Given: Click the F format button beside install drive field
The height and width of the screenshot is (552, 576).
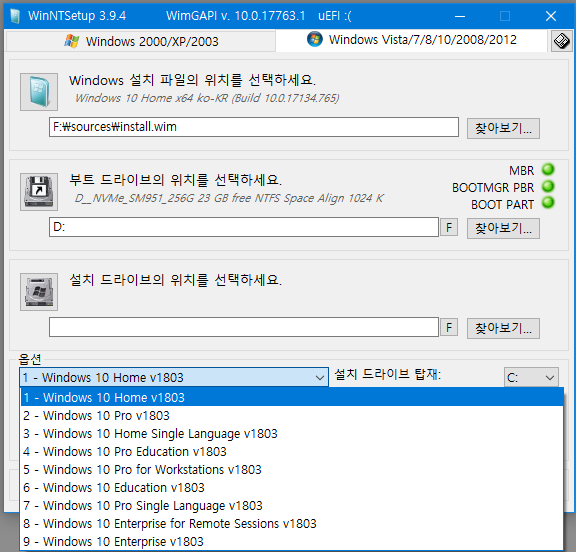Looking at the screenshot, I should [449, 327].
